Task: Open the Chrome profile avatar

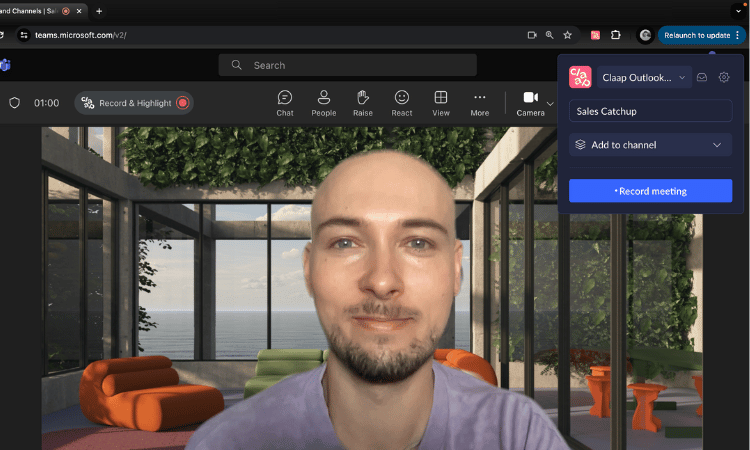Action: (x=645, y=35)
